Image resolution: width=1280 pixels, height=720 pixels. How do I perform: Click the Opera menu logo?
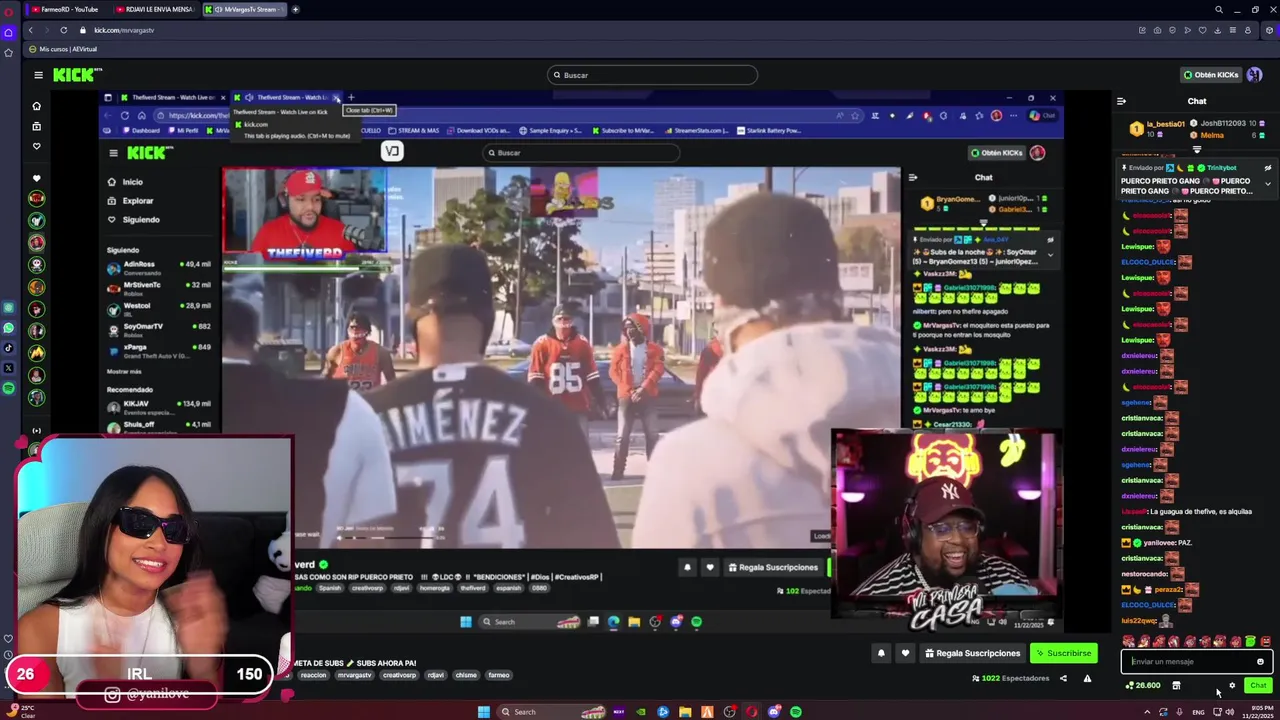(x=9, y=10)
